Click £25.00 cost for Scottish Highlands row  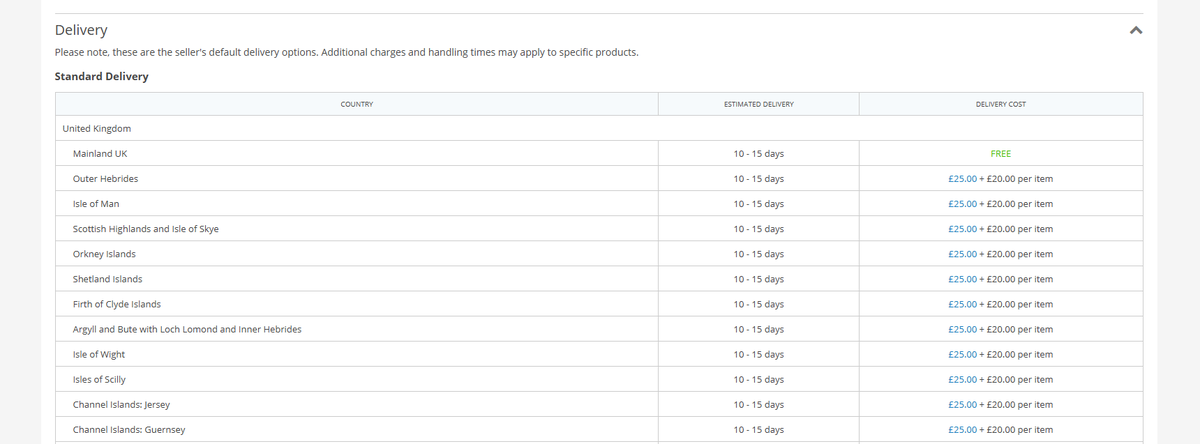(963, 229)
